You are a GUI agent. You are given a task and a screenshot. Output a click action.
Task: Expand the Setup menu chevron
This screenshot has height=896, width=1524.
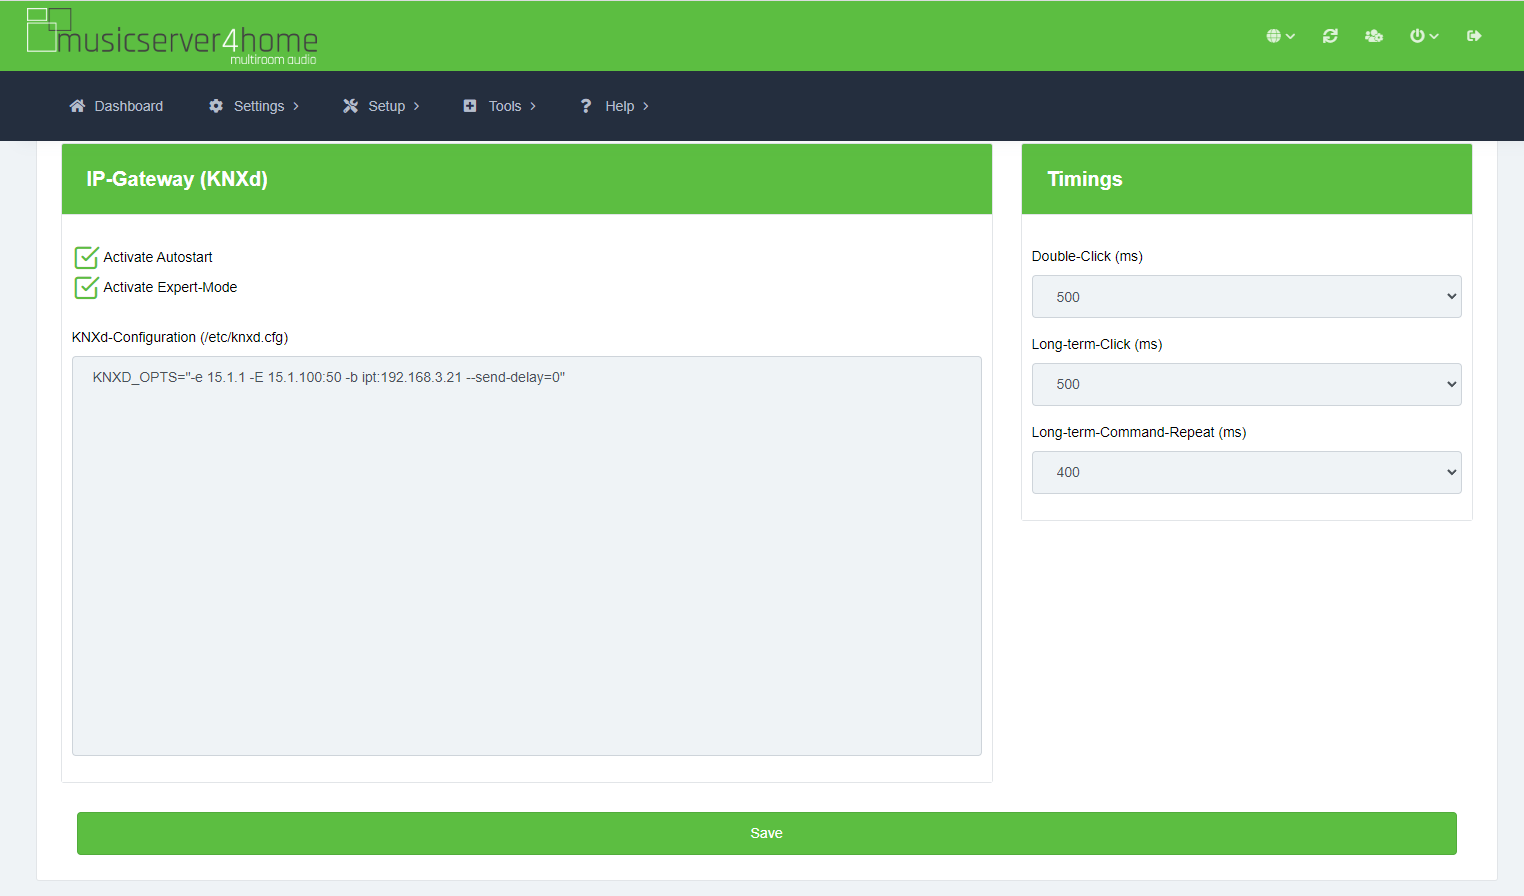(417, 106)
